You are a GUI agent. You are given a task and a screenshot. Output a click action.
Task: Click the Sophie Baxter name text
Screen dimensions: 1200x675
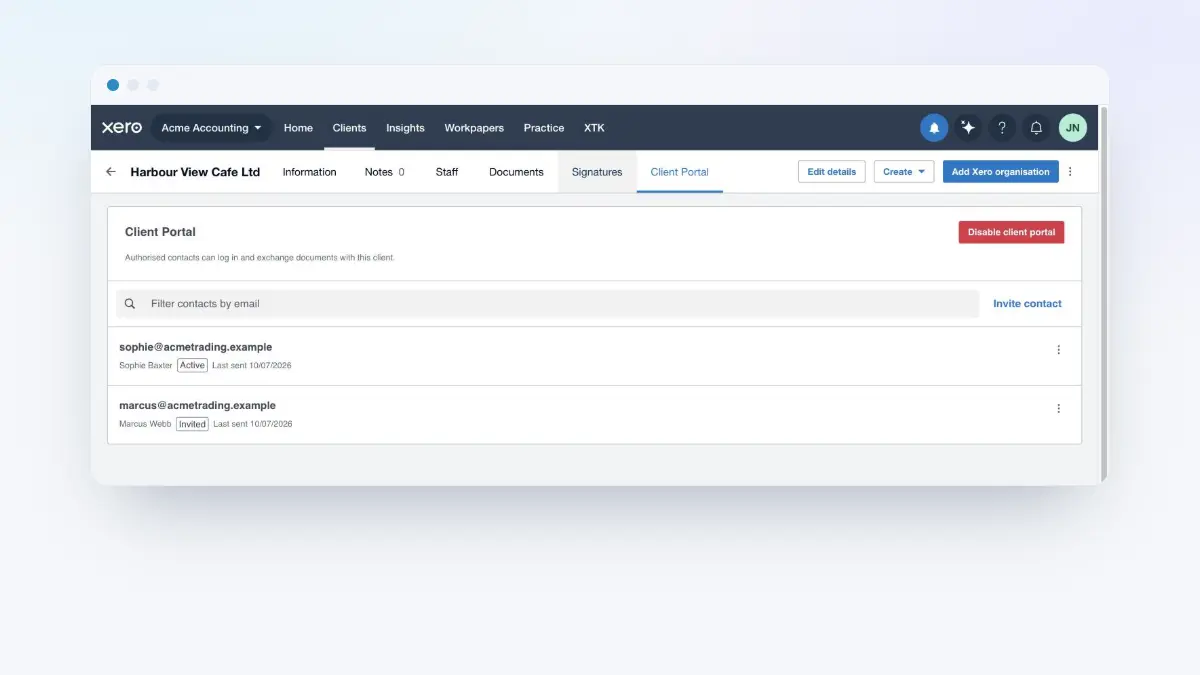[x=146, y=366]
